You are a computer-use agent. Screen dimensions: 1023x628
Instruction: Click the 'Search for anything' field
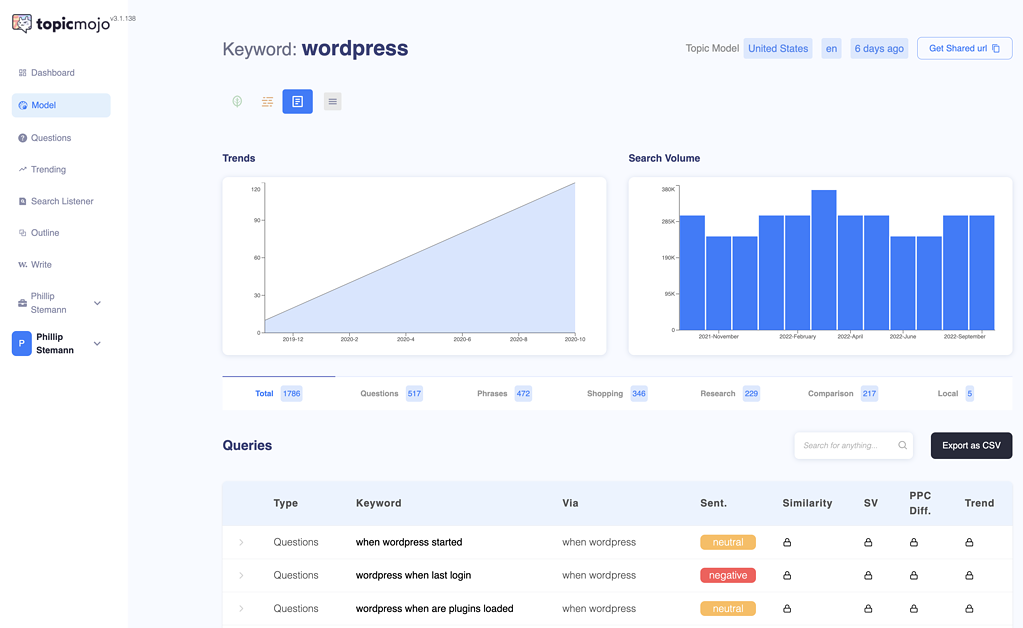coord(853,445)
